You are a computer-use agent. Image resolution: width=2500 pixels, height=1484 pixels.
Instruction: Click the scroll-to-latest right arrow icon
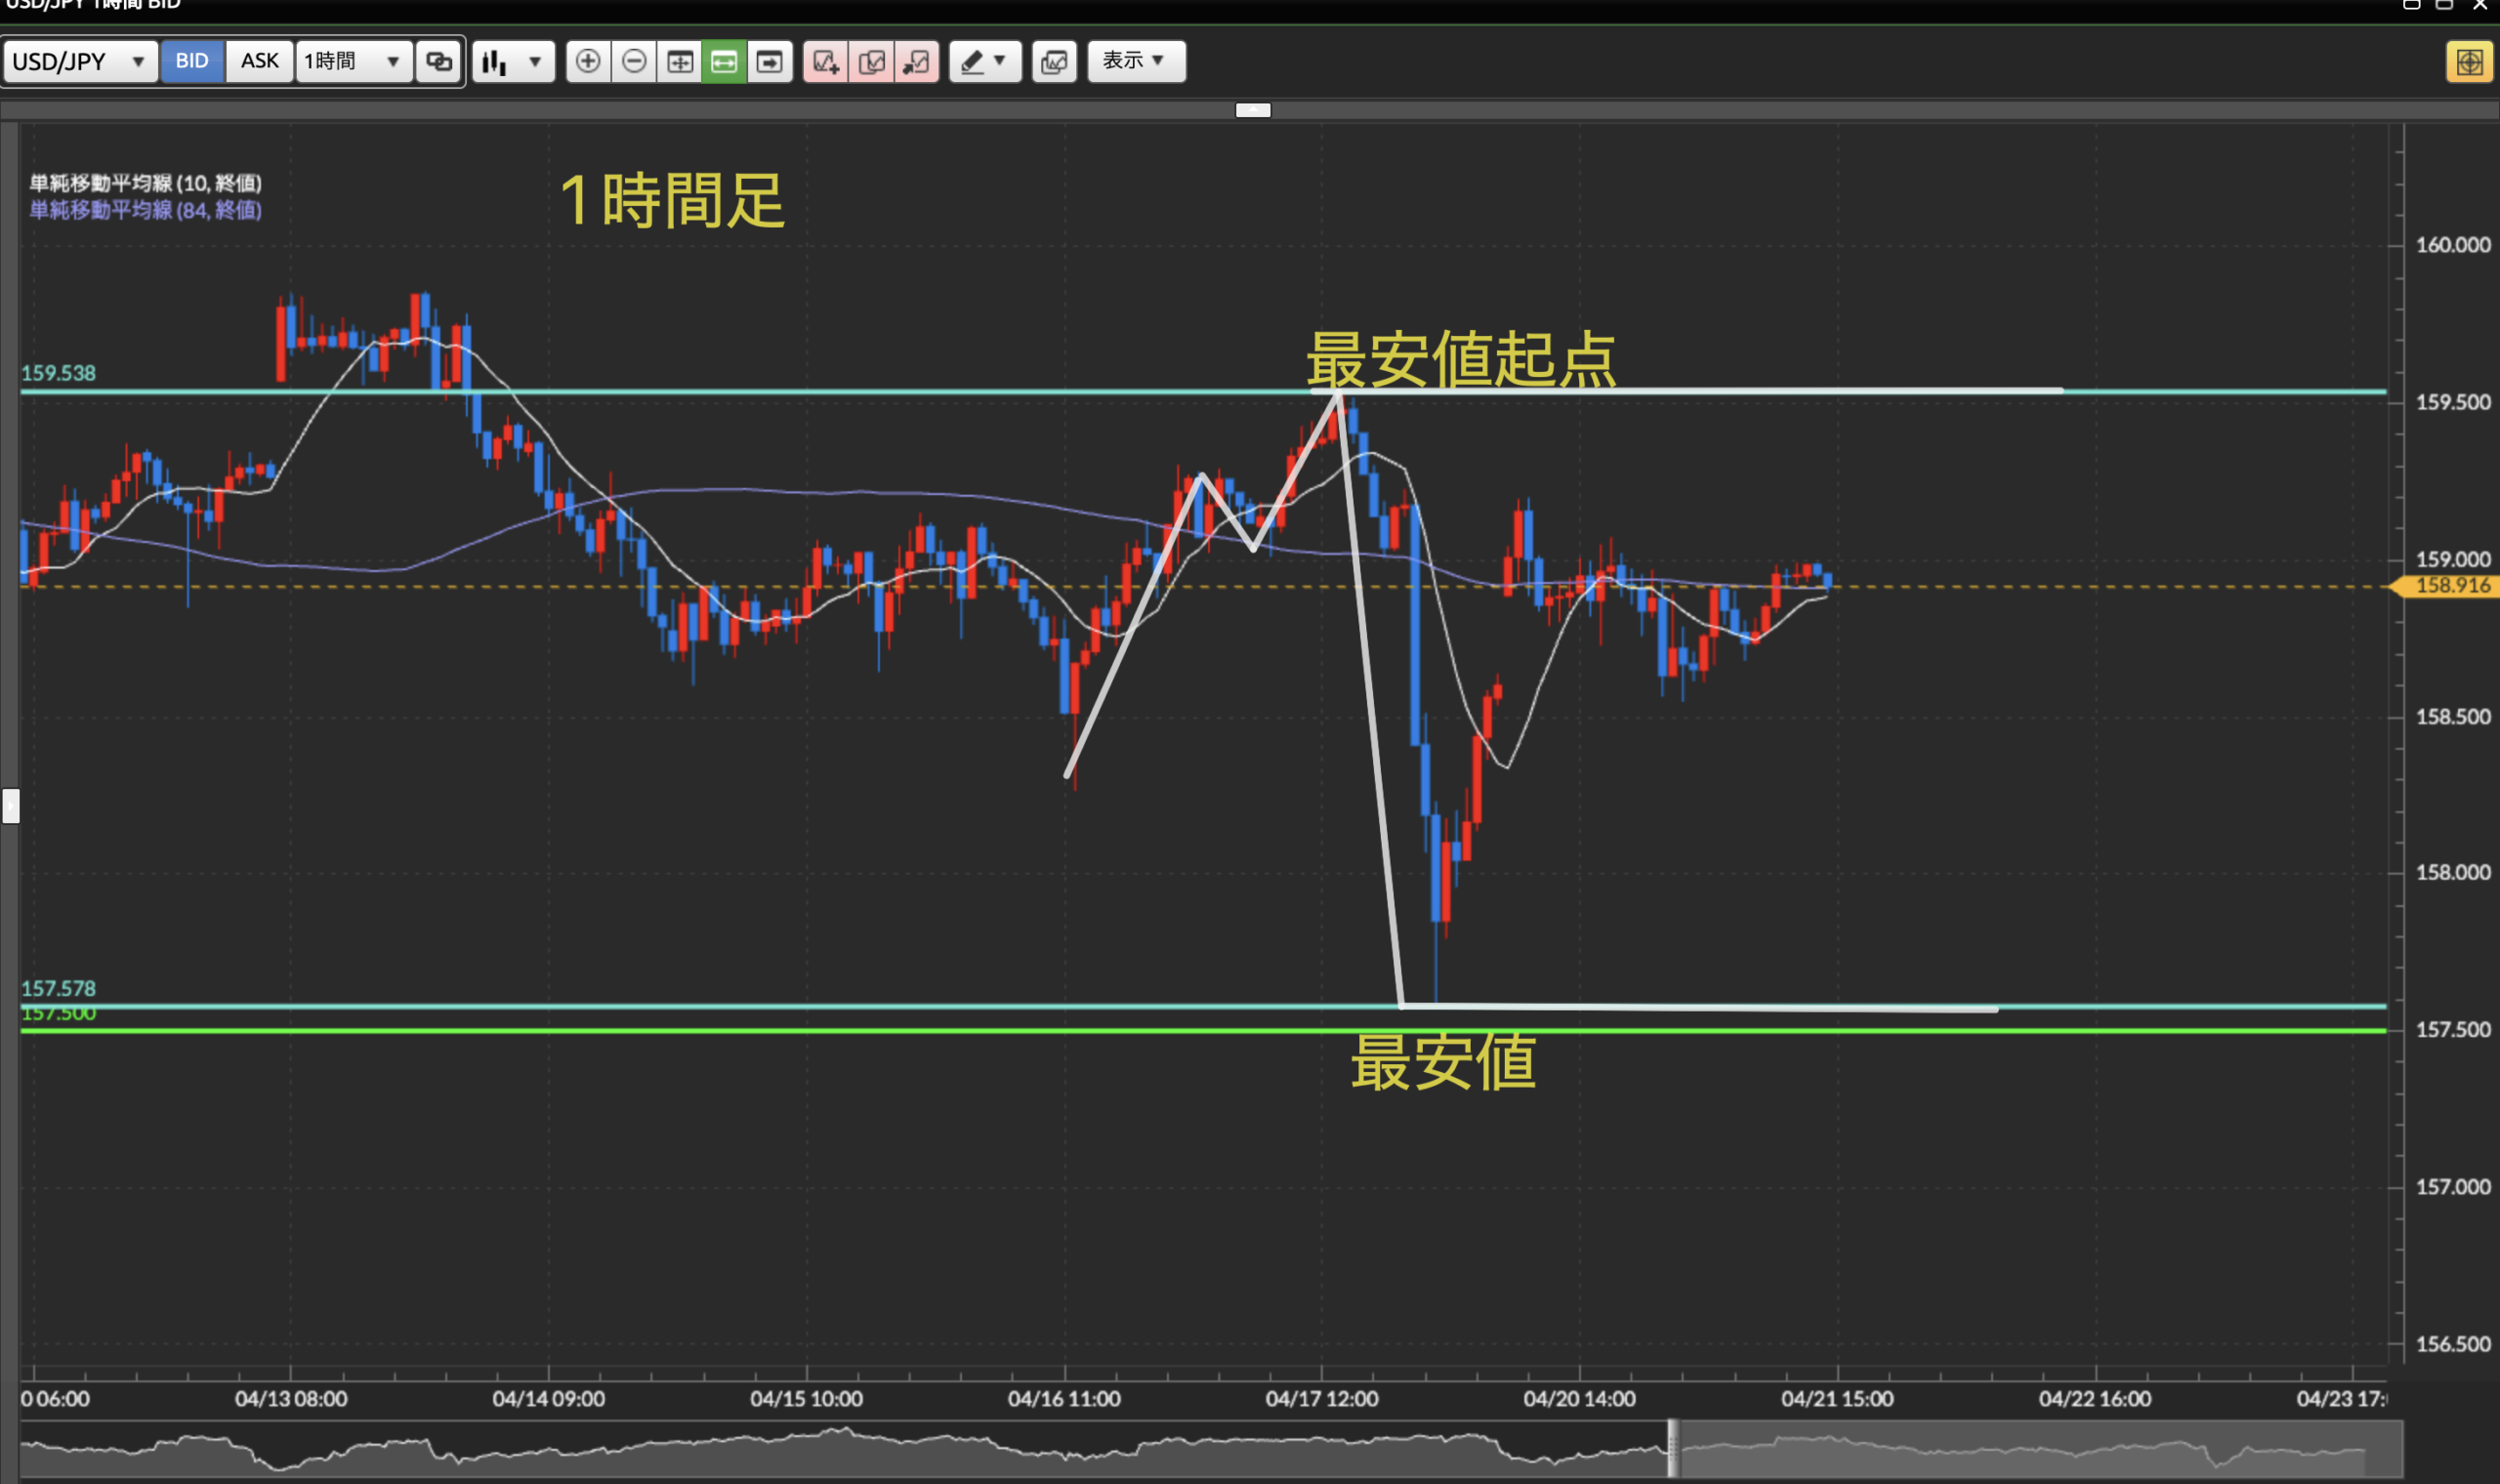point(769,62)
